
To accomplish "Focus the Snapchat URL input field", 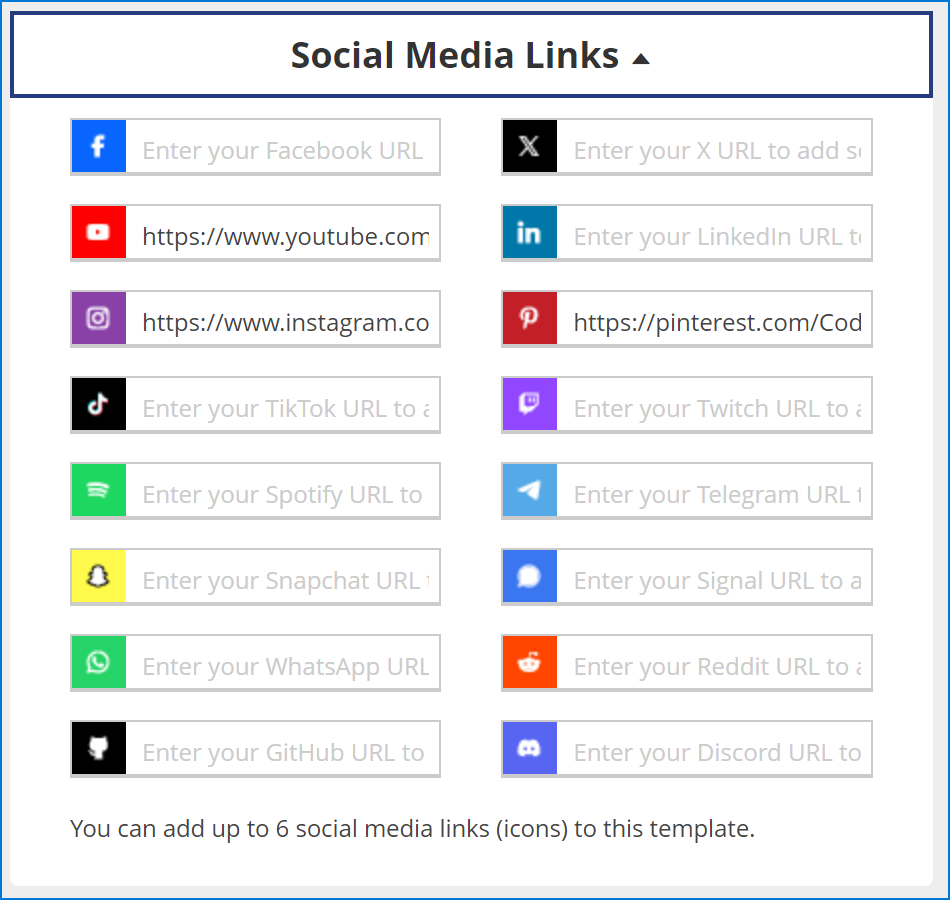I will (x=282, y=577).
